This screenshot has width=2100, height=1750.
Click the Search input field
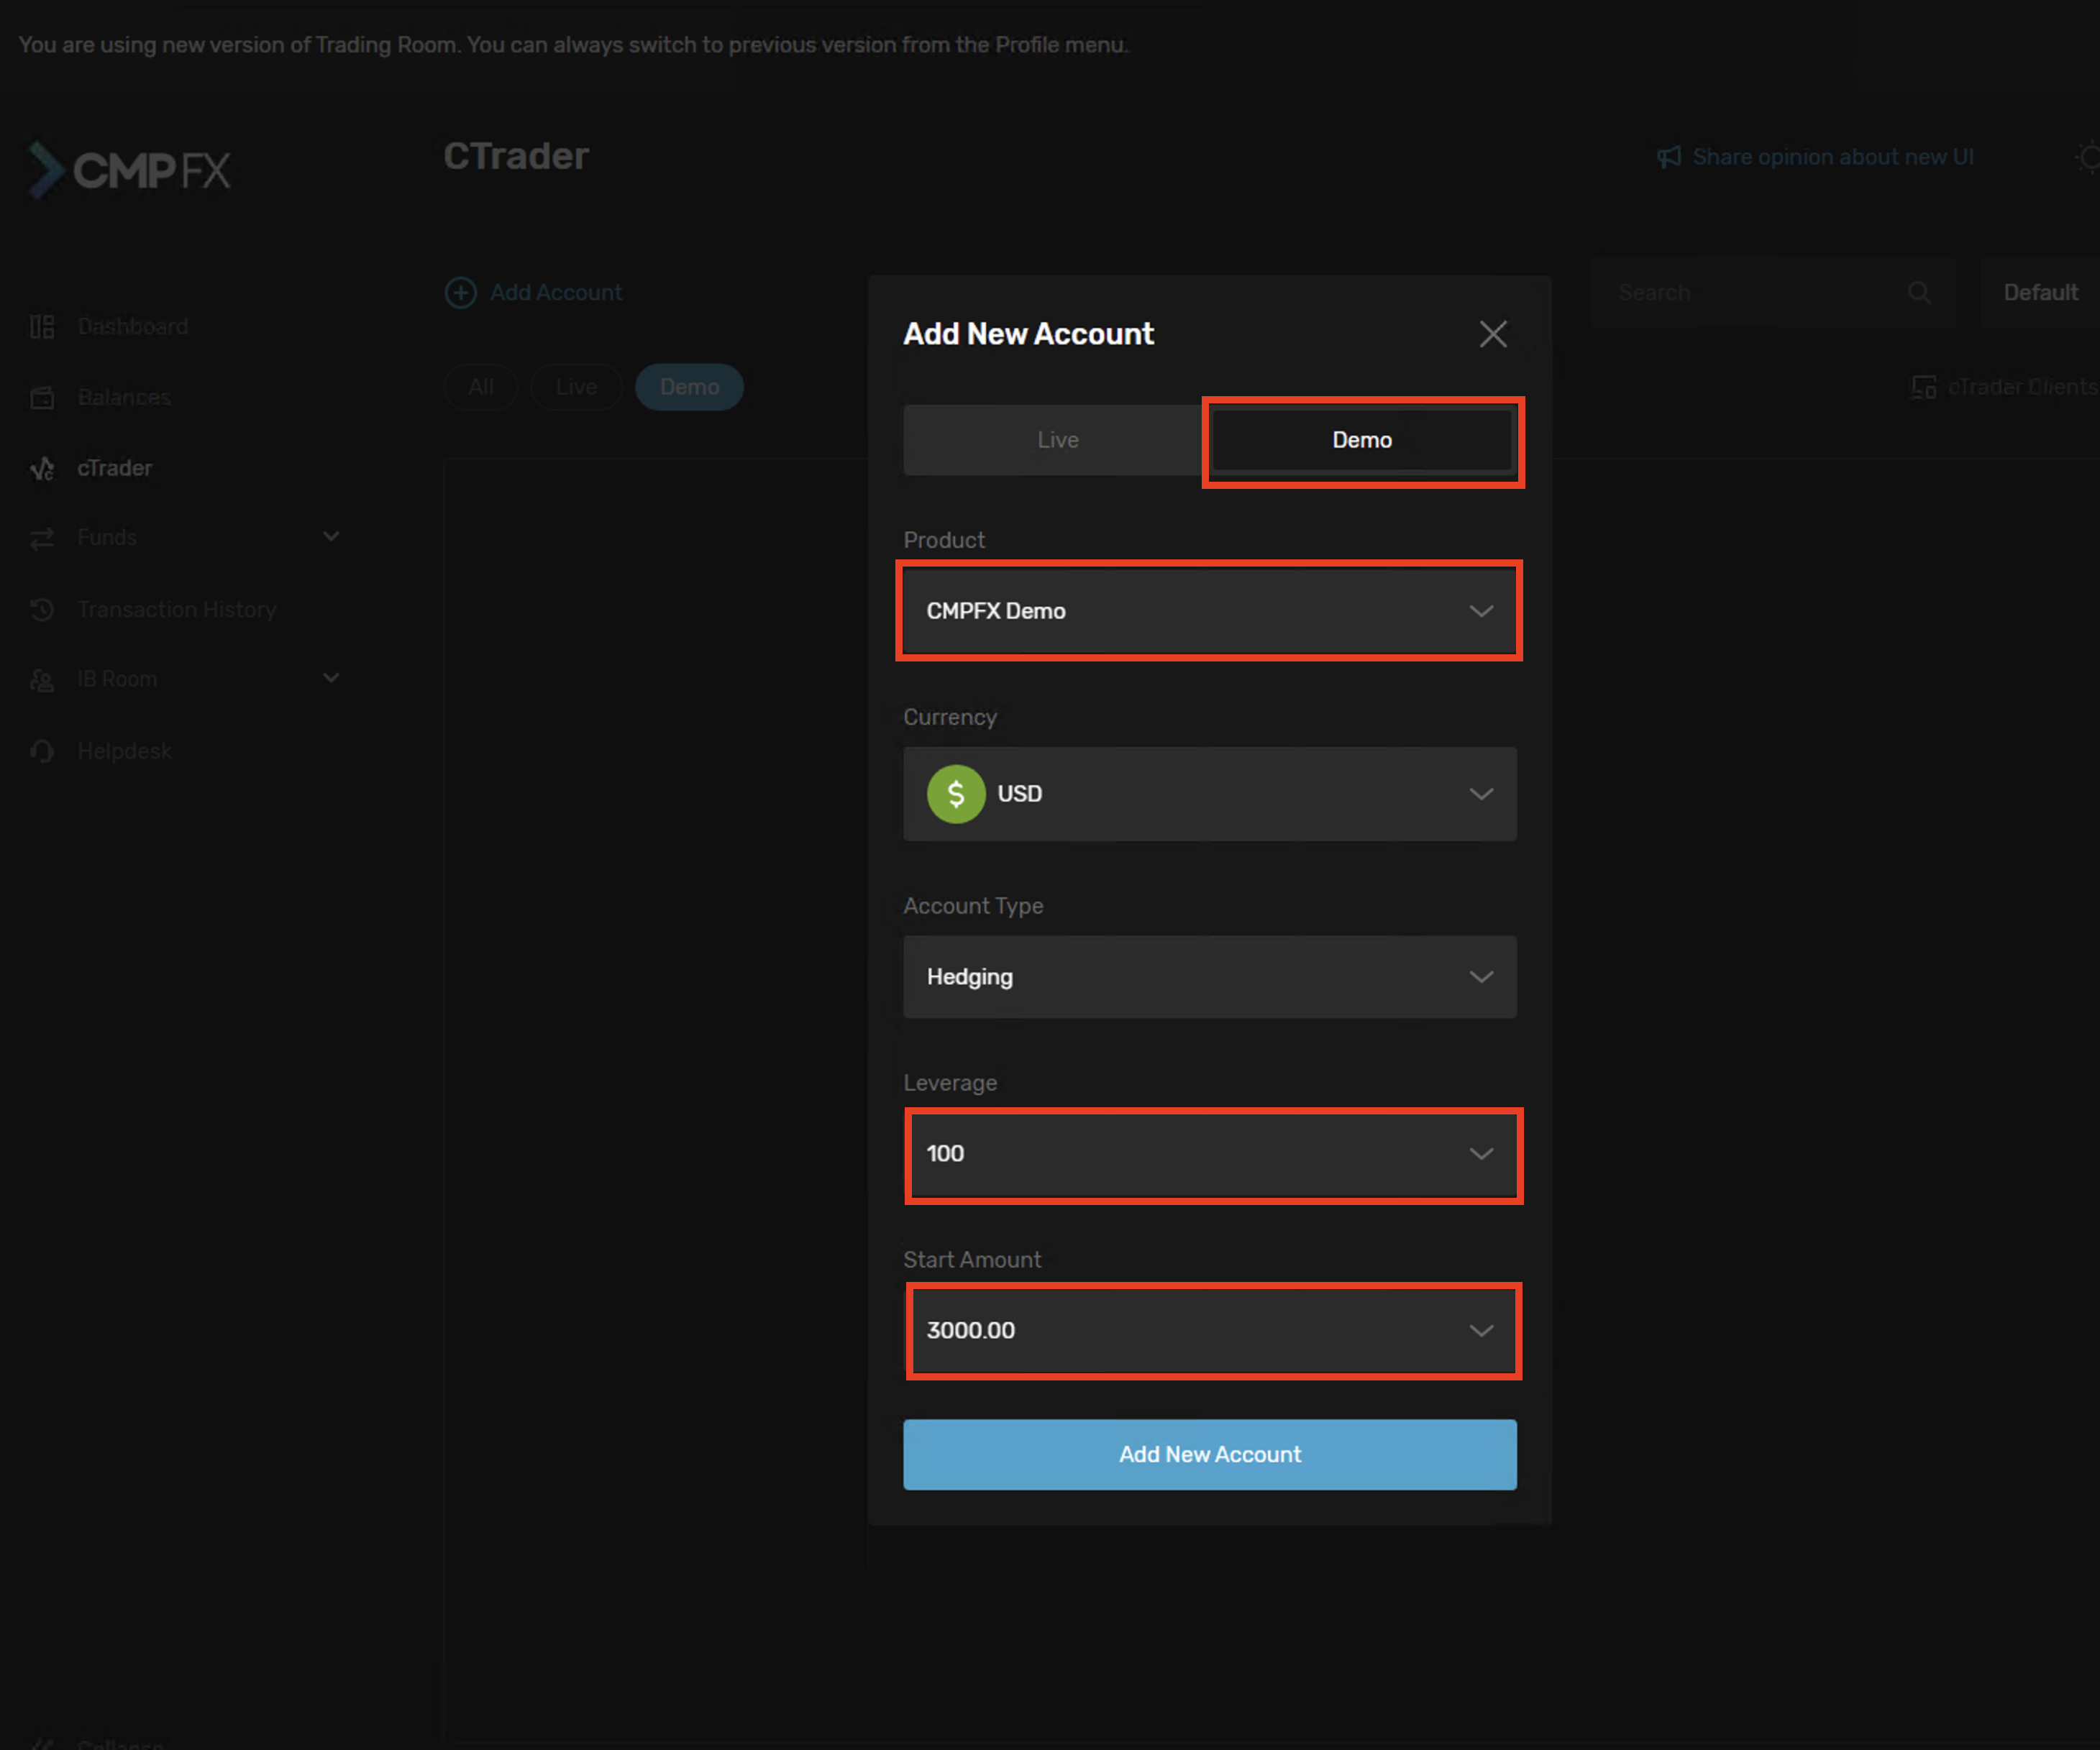tap(1773, 293)
